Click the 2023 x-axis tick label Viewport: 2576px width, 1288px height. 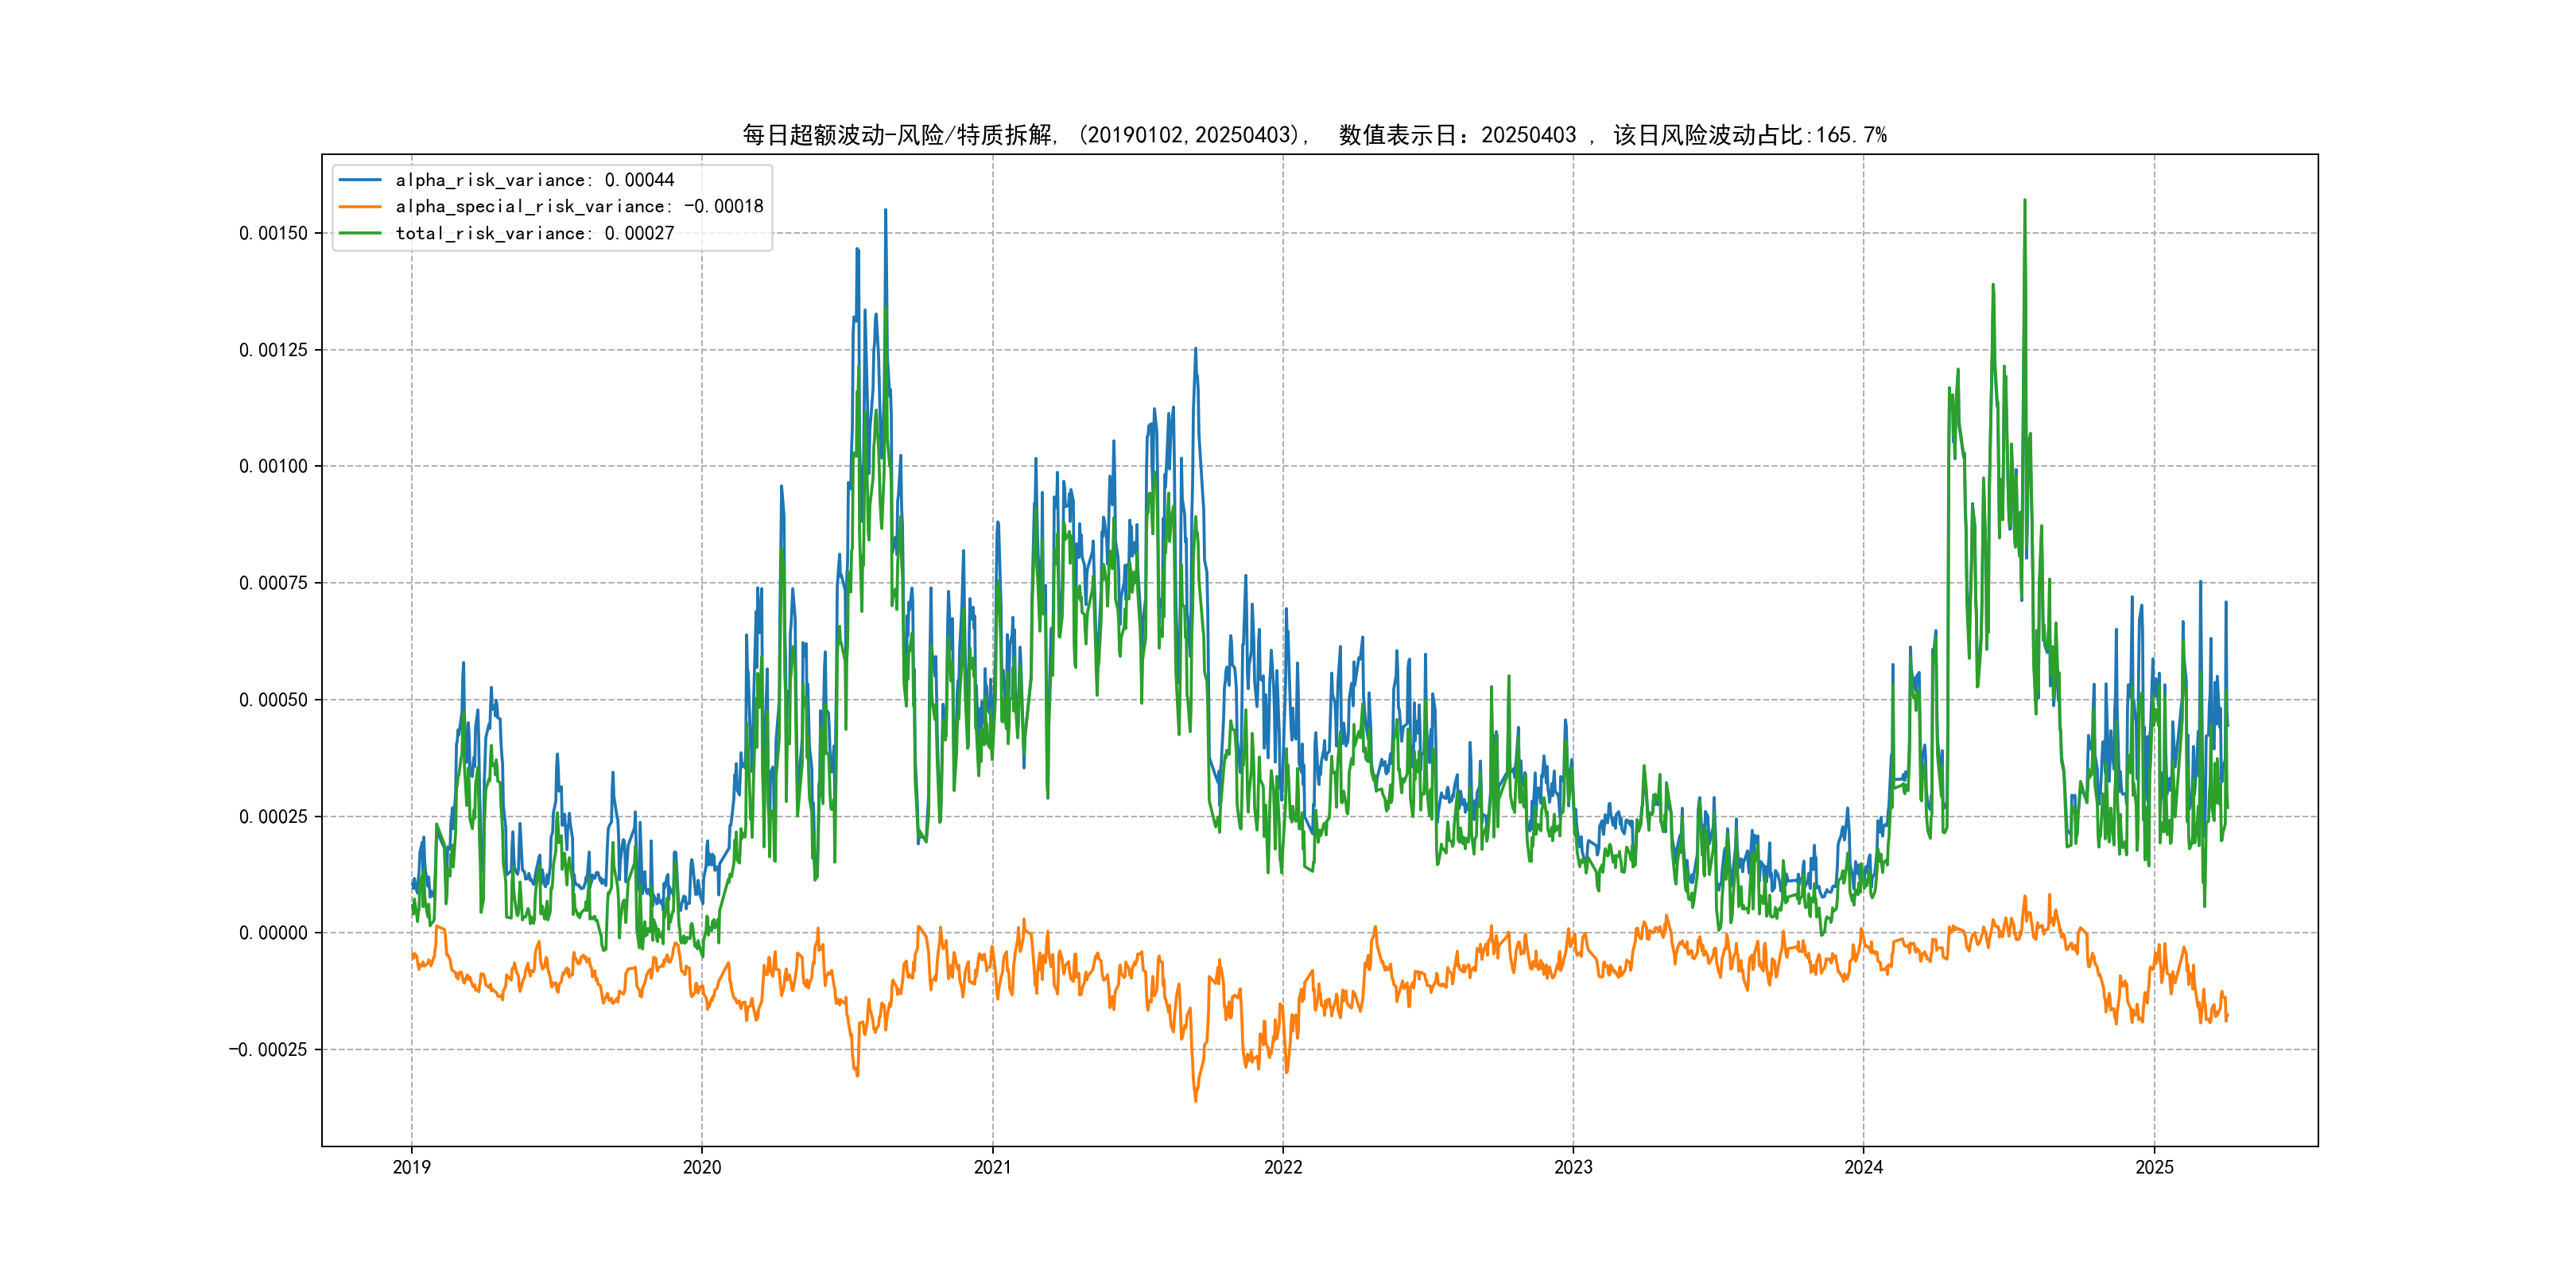tap(1573, 1167)
